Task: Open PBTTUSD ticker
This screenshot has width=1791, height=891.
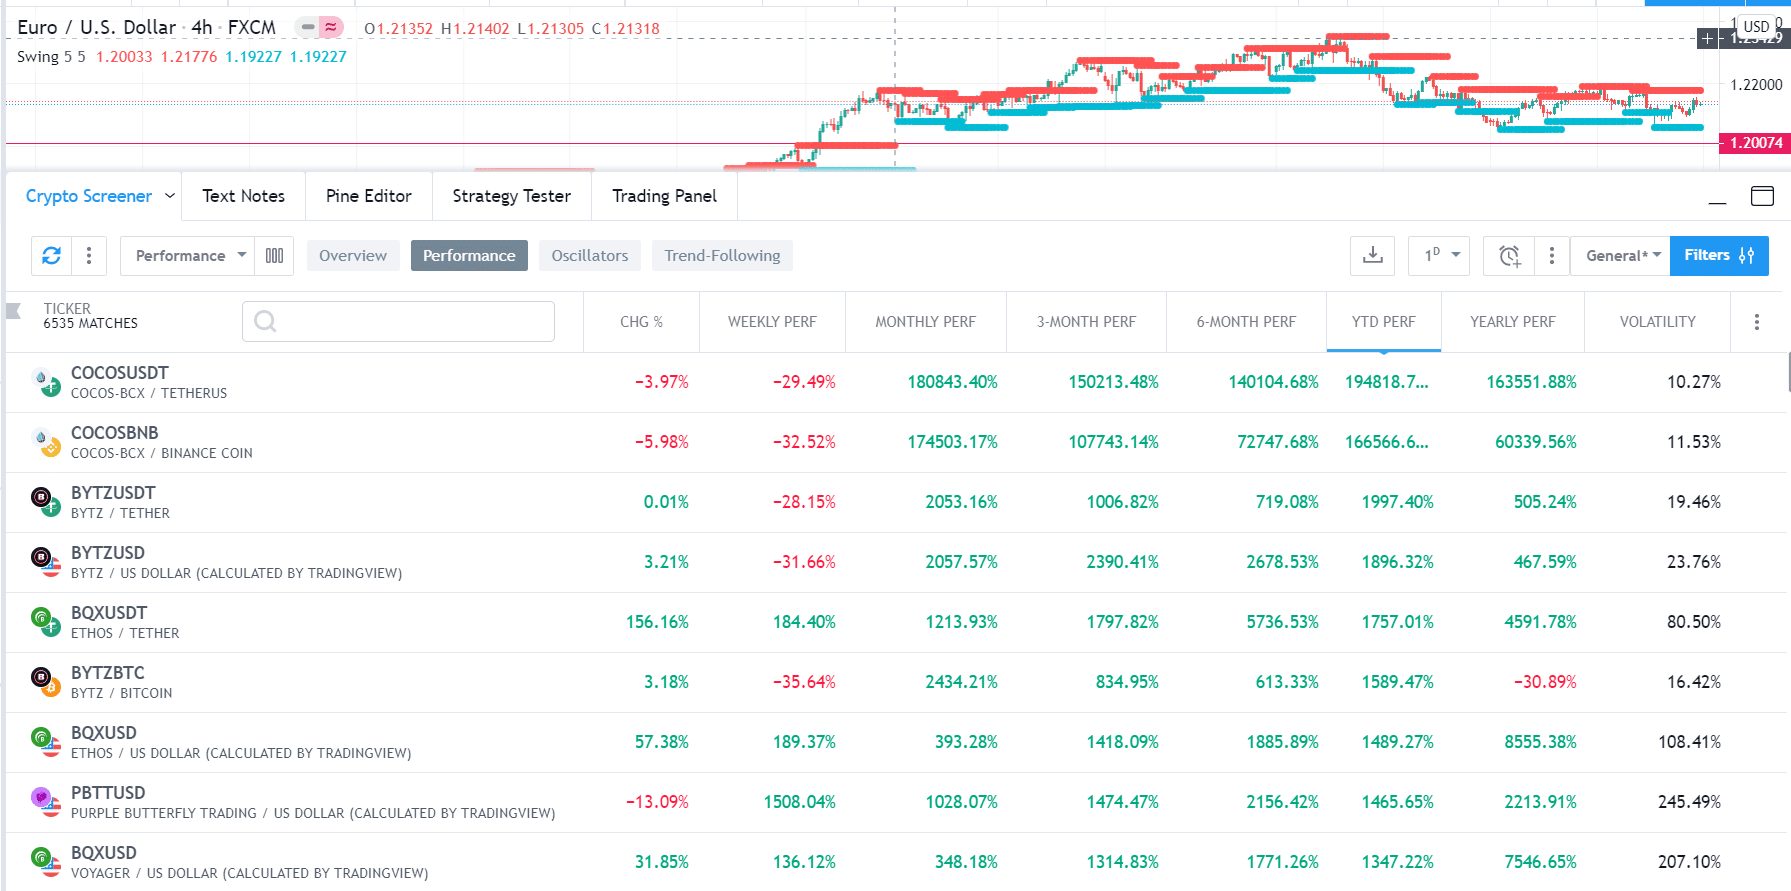Action: (108, 793)
